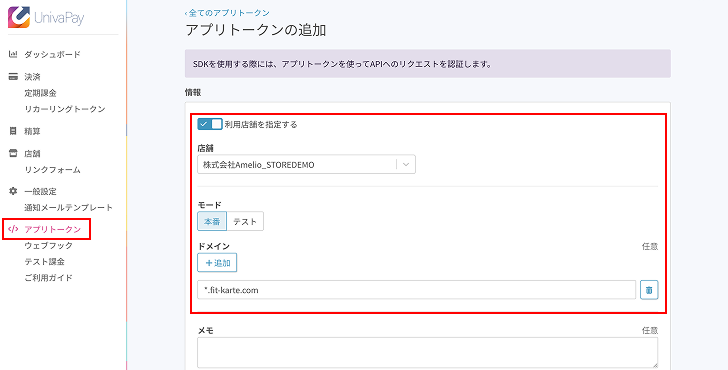728x370 pixels.
Task: Open ご利用ガイド page
Action: click(49, 278)
